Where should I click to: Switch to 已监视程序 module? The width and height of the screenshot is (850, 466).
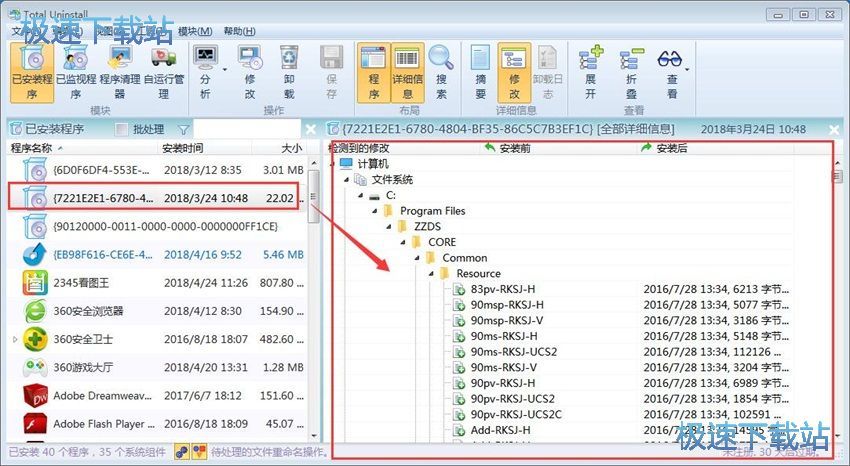click(76, 73)
